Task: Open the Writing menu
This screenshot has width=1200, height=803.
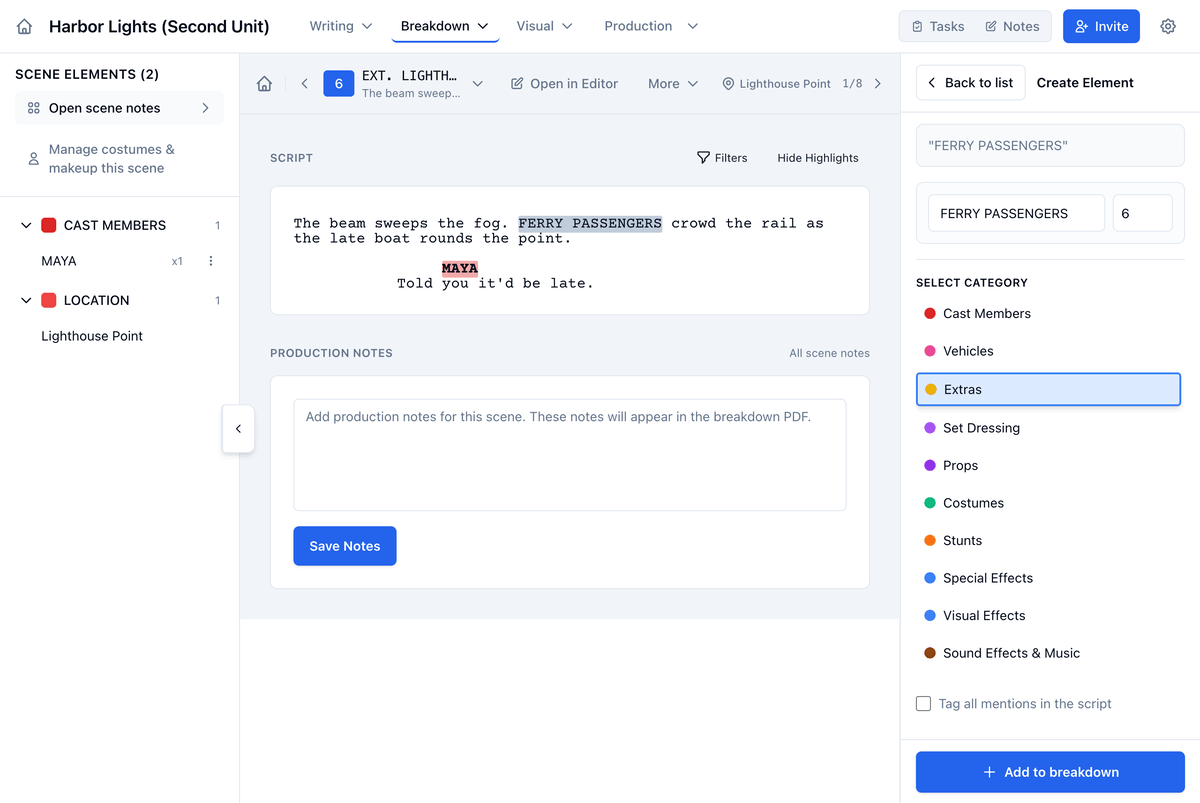Action: point(341,26)
